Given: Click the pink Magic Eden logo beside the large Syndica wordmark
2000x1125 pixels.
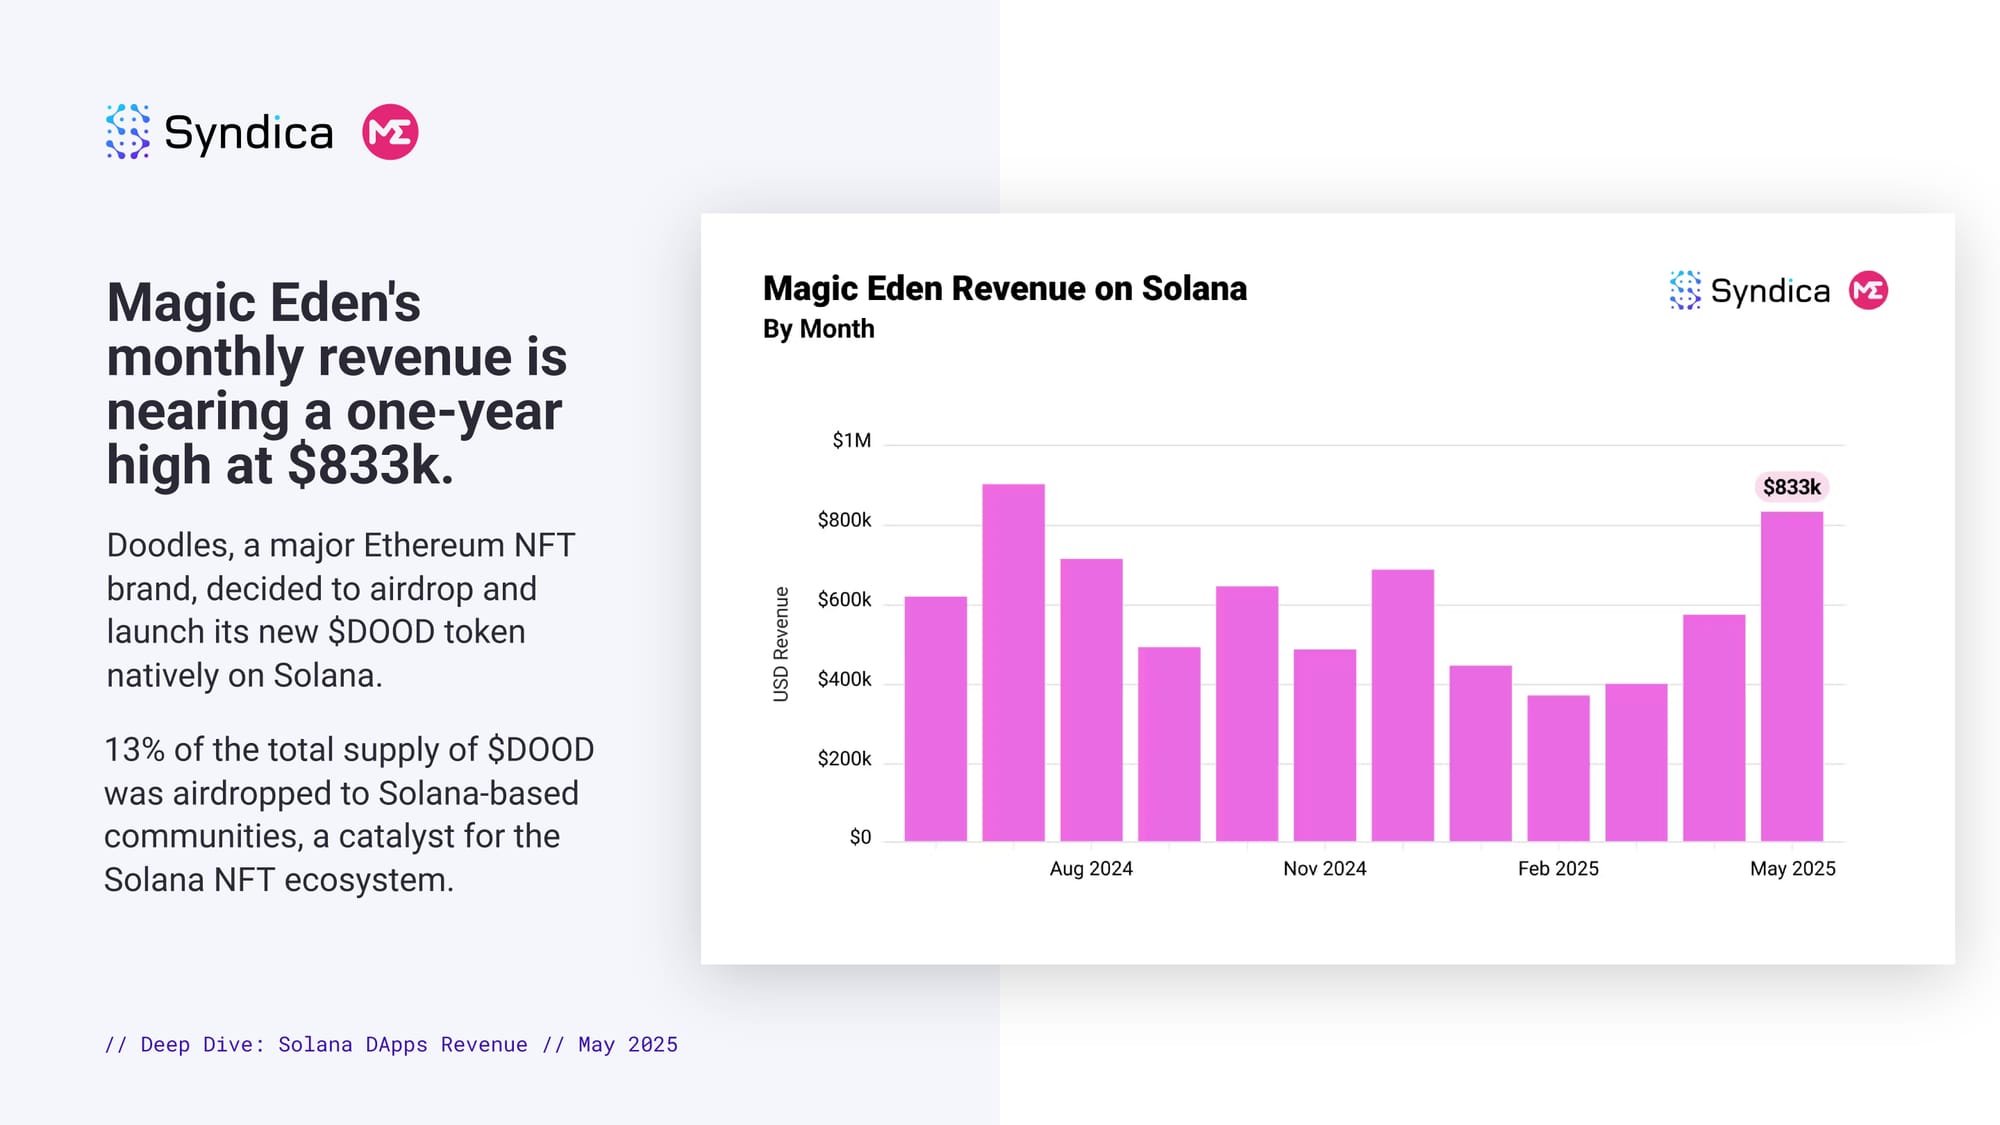Looking at the screenshot, I should pyautogui.click(x=390, y=132).
